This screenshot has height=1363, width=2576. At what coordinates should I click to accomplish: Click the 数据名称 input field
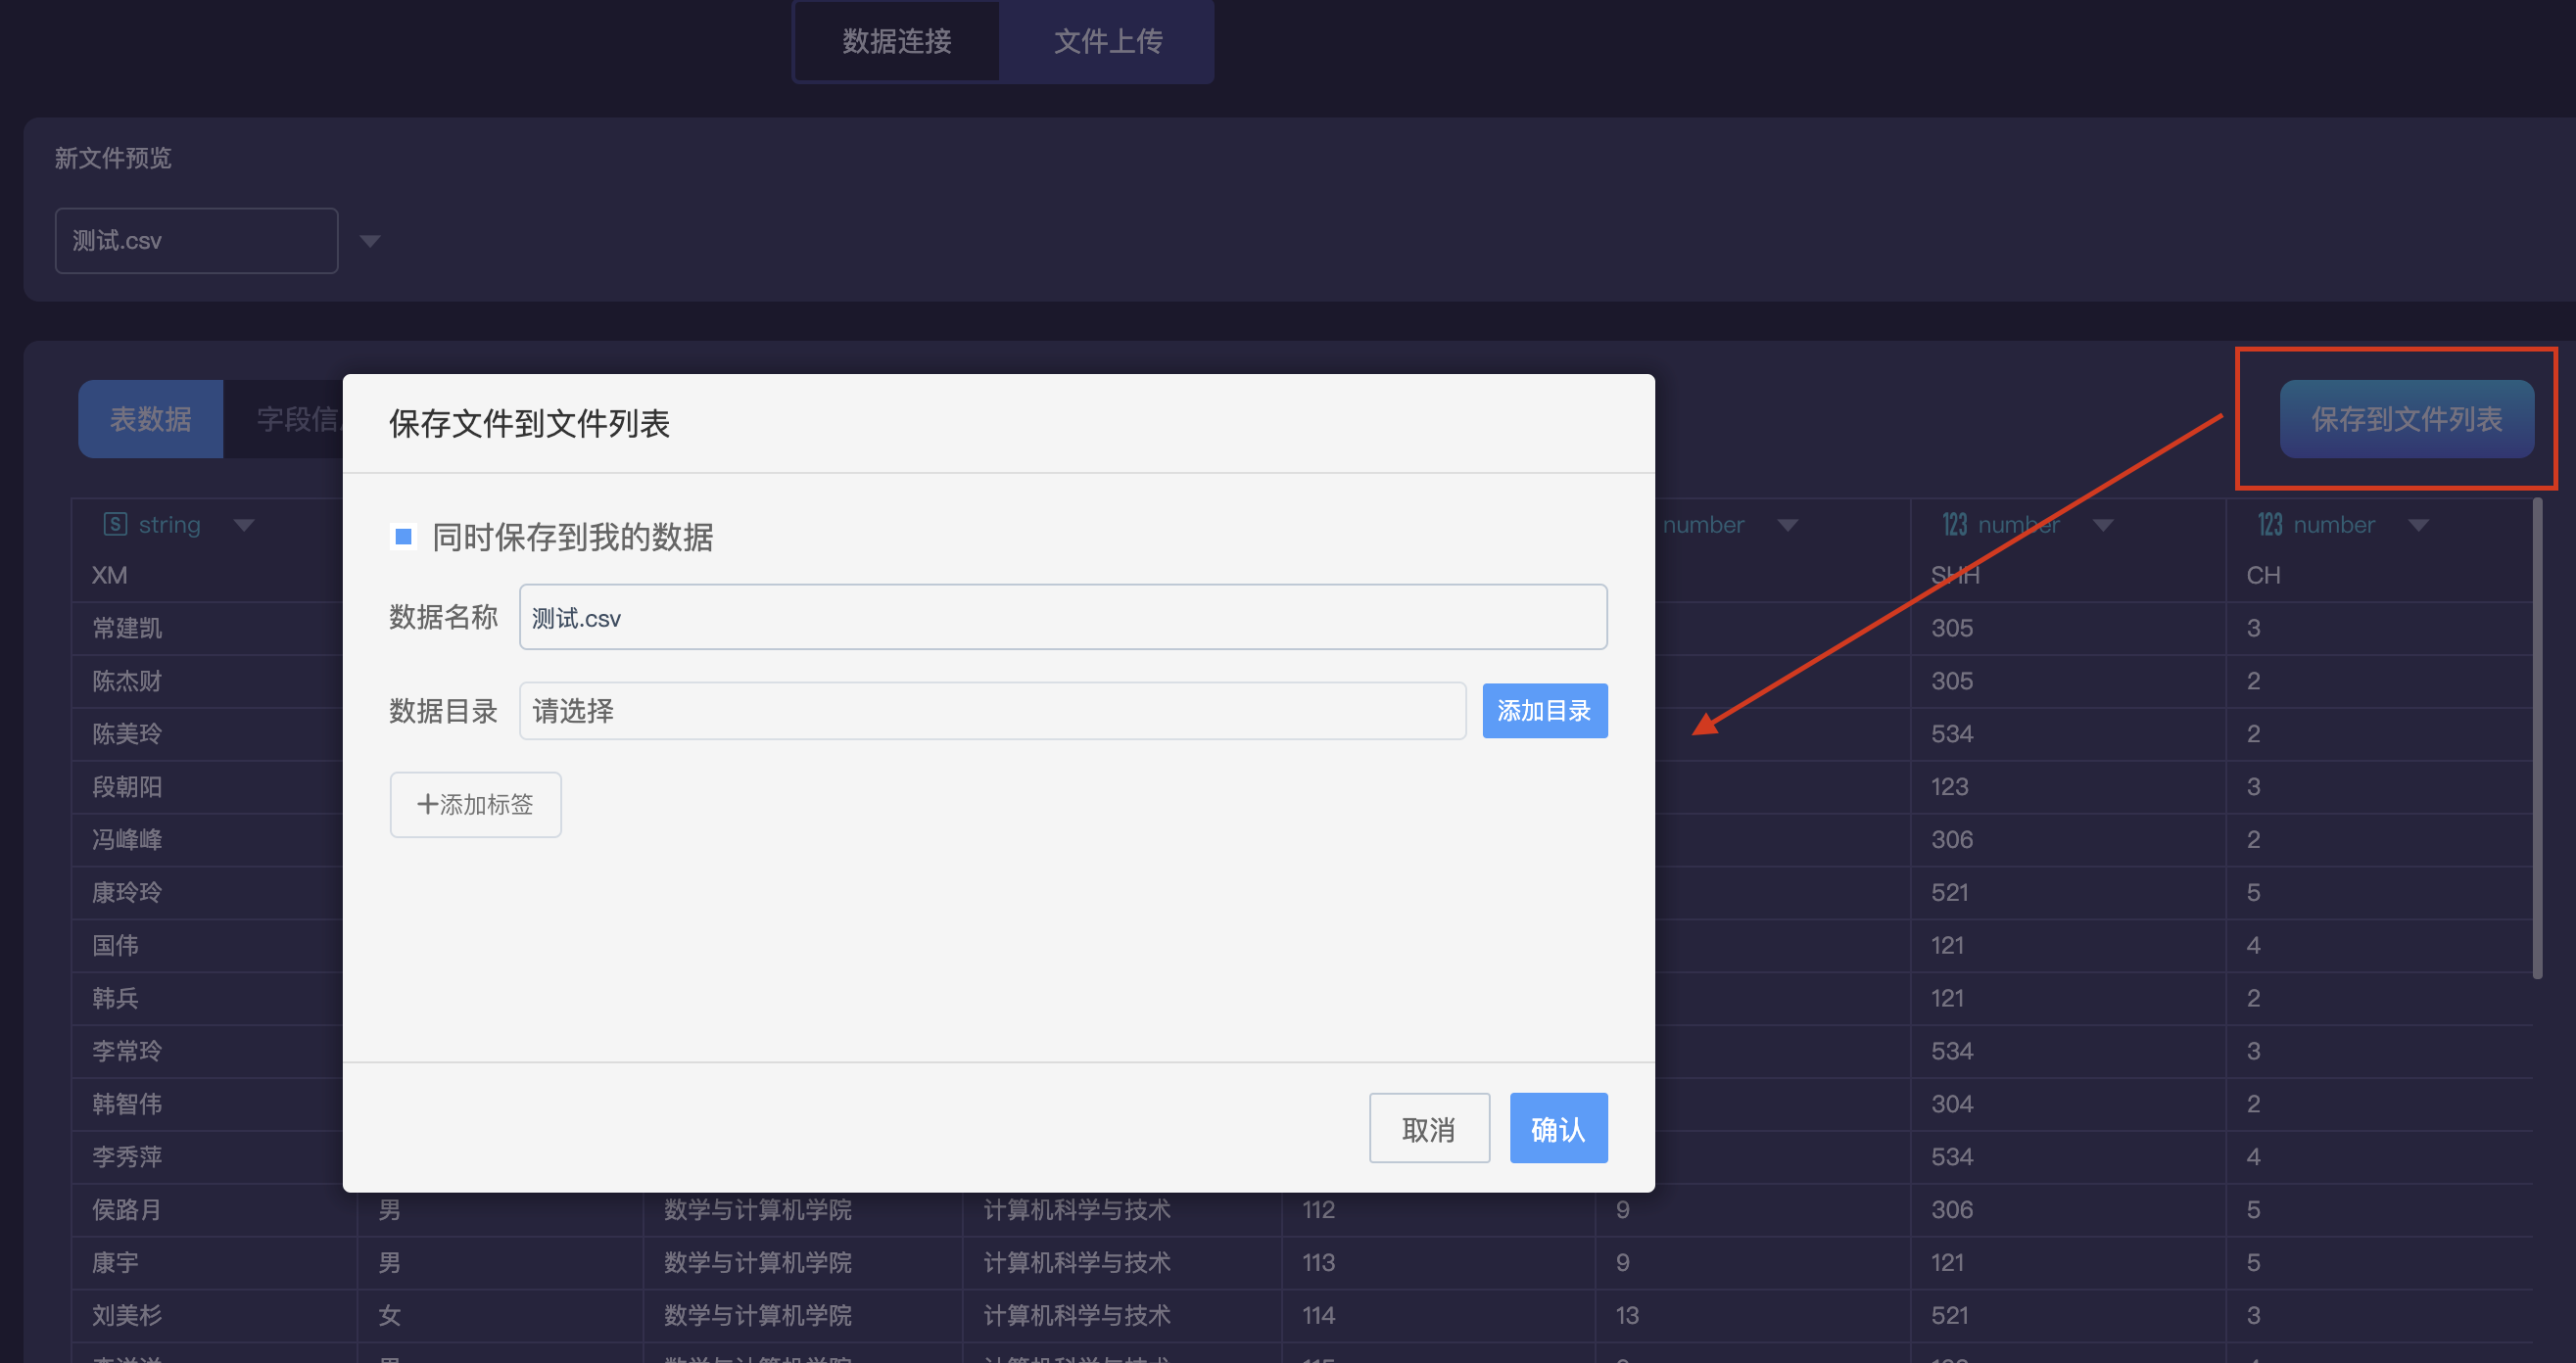click(x=1062, y=617)
